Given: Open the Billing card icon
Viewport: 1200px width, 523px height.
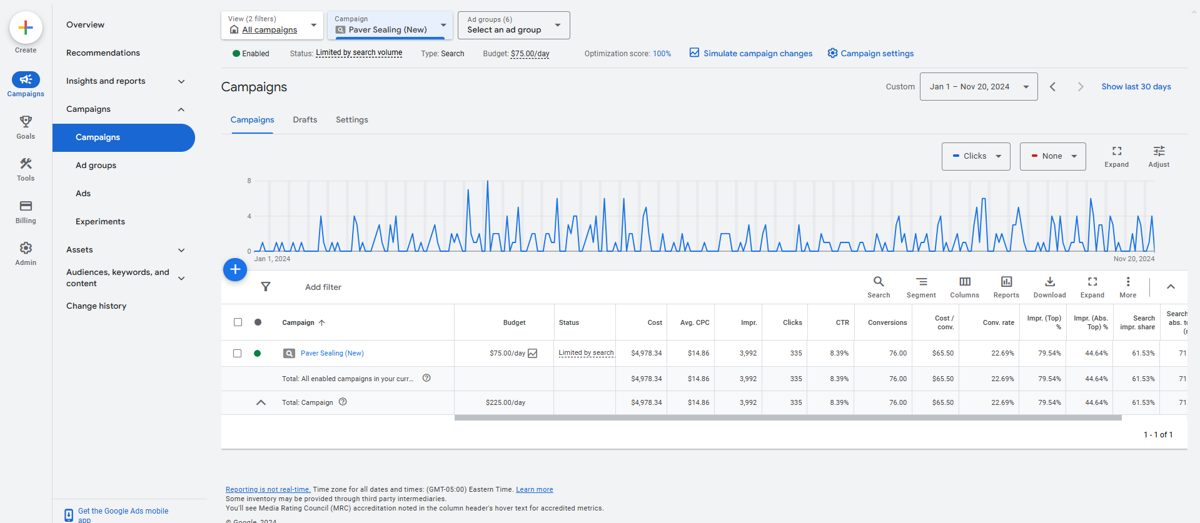Looking at the screenshot, I should 25,206.
